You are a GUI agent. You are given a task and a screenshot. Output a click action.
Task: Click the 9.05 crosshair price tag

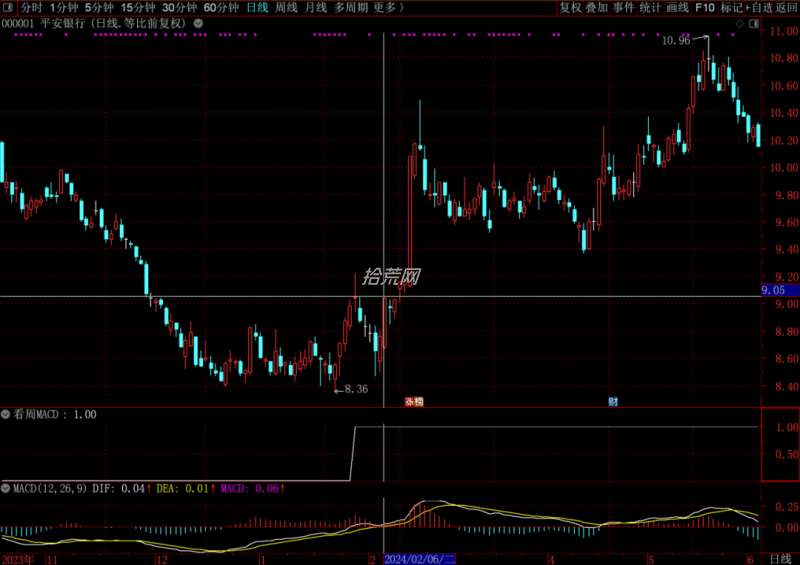pyautogui.click(x=779, y=290)
